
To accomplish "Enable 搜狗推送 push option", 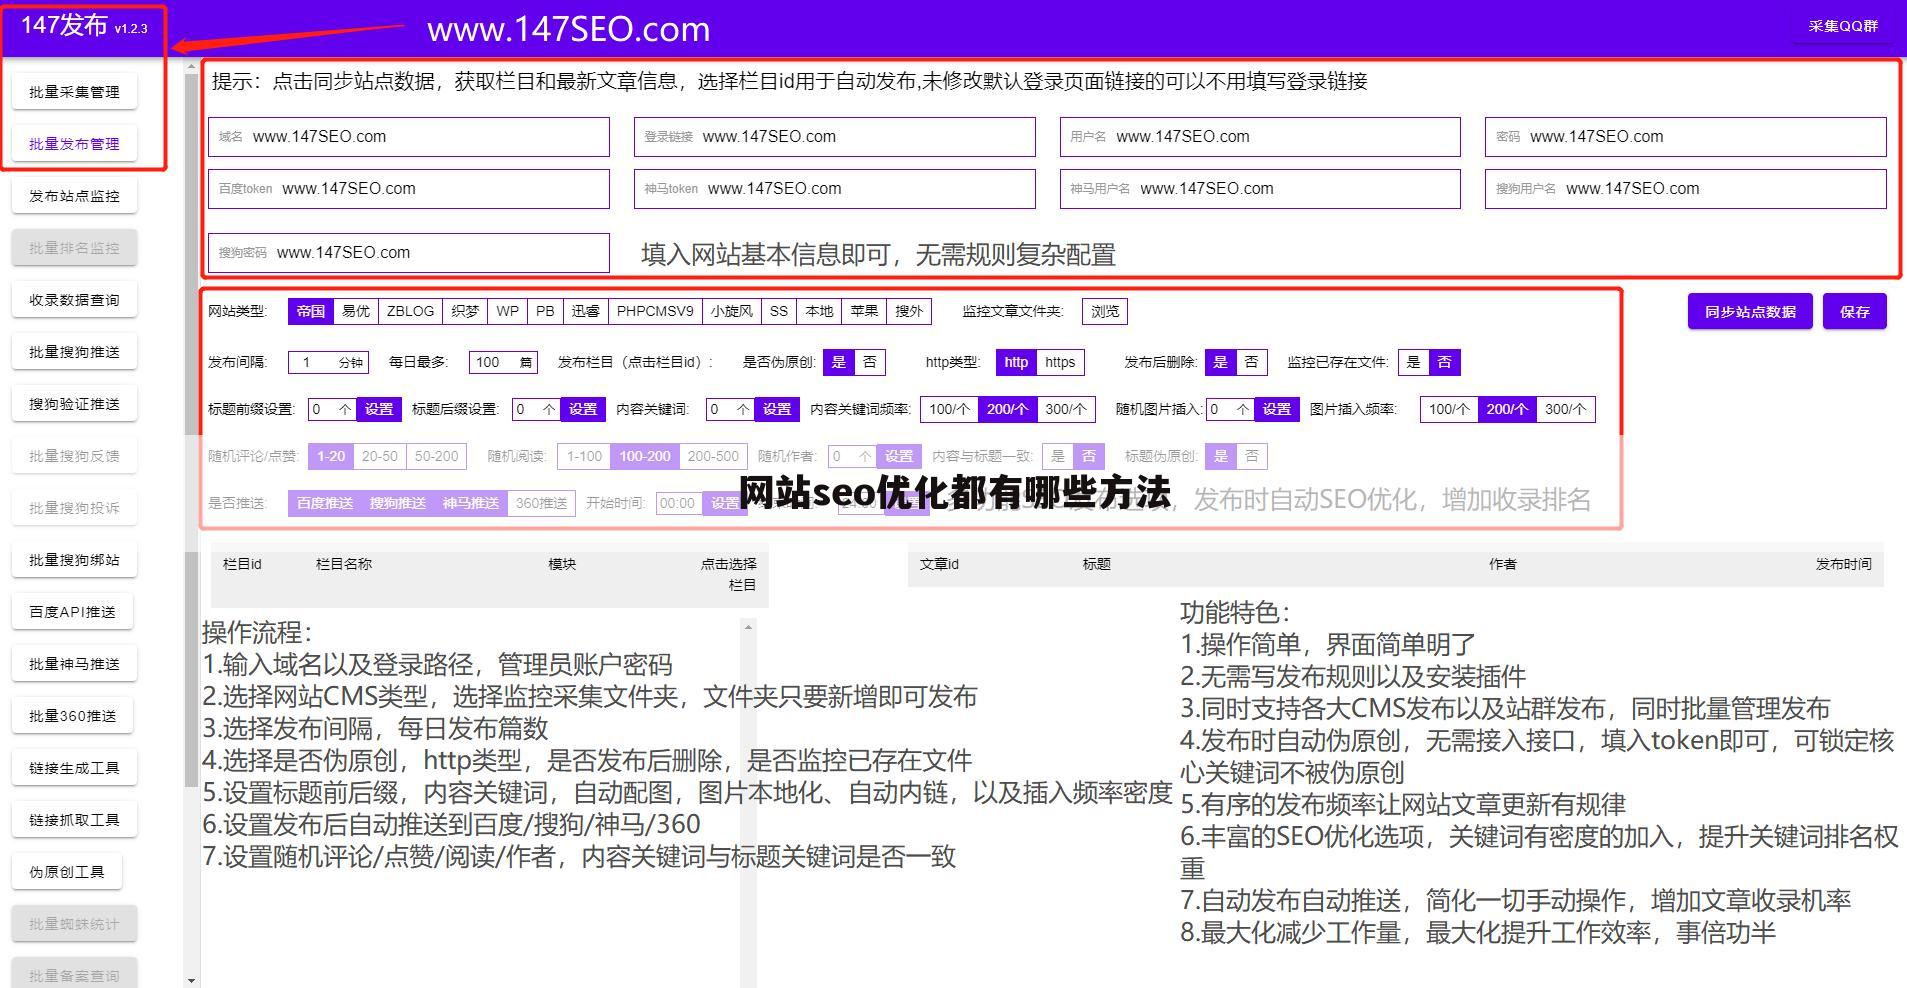I will [x=396, y=503].
